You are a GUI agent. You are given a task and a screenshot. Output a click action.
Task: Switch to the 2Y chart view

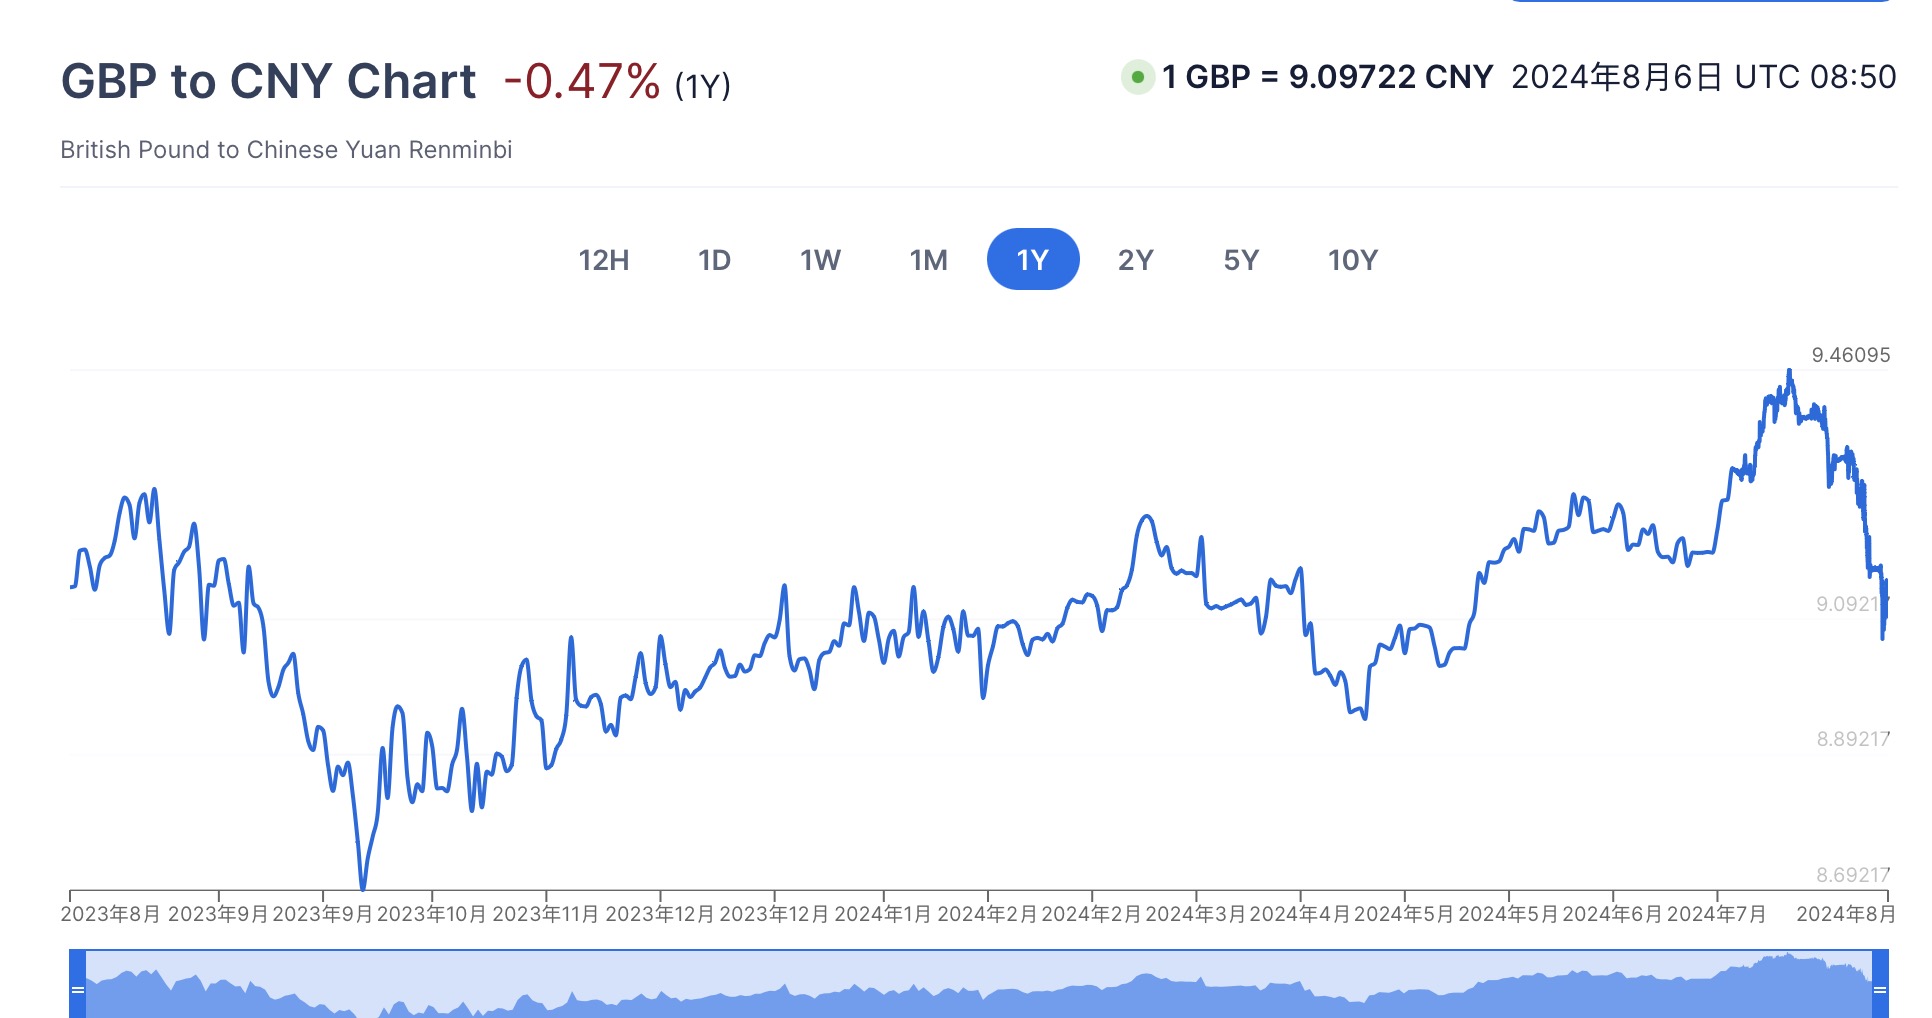pos(1136,260)
